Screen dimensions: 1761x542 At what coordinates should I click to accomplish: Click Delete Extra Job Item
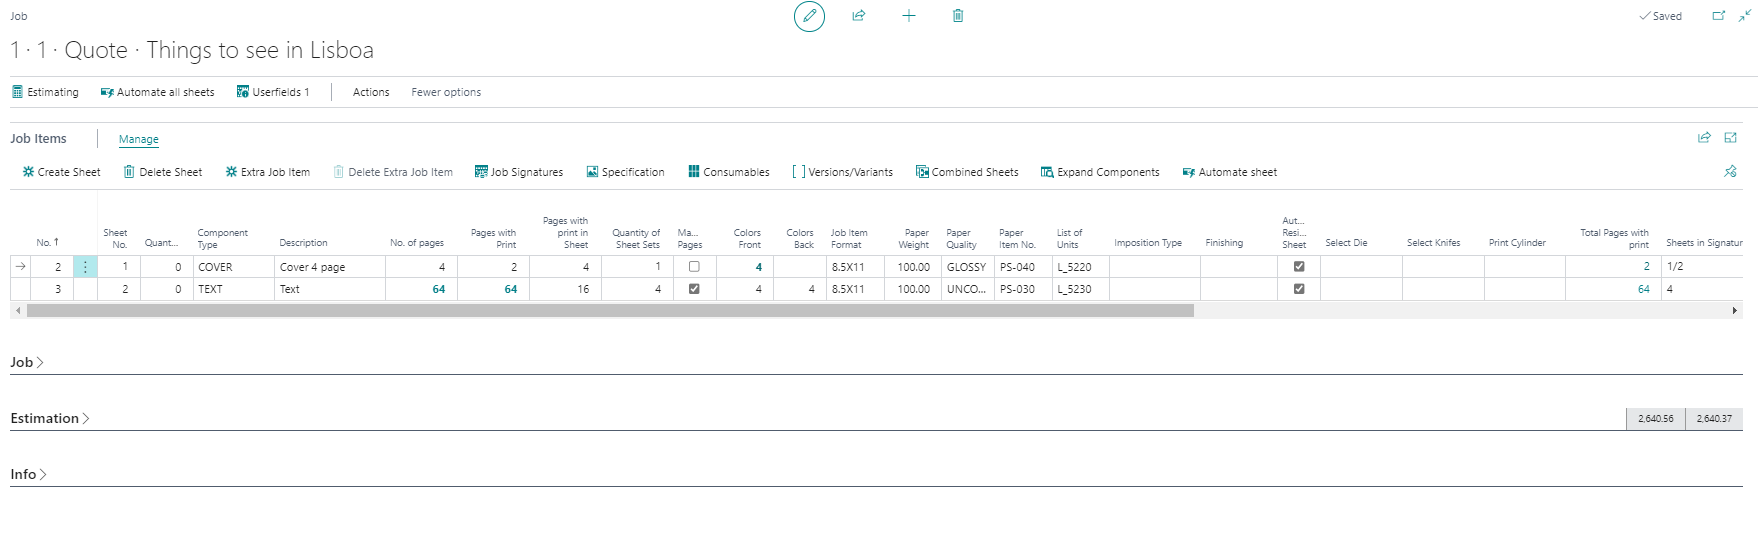coord(393,172)
